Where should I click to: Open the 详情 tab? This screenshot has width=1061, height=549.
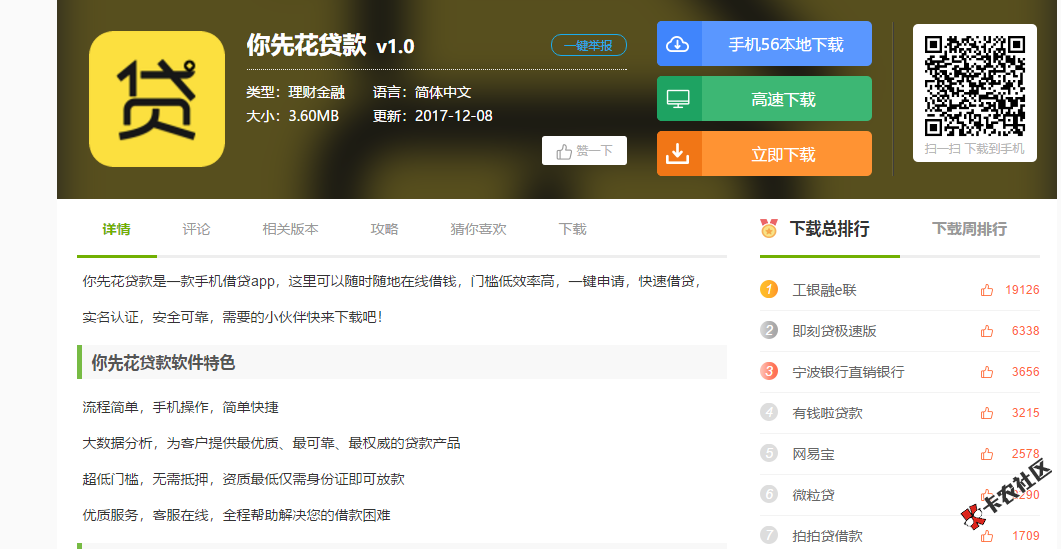(116, 229)
